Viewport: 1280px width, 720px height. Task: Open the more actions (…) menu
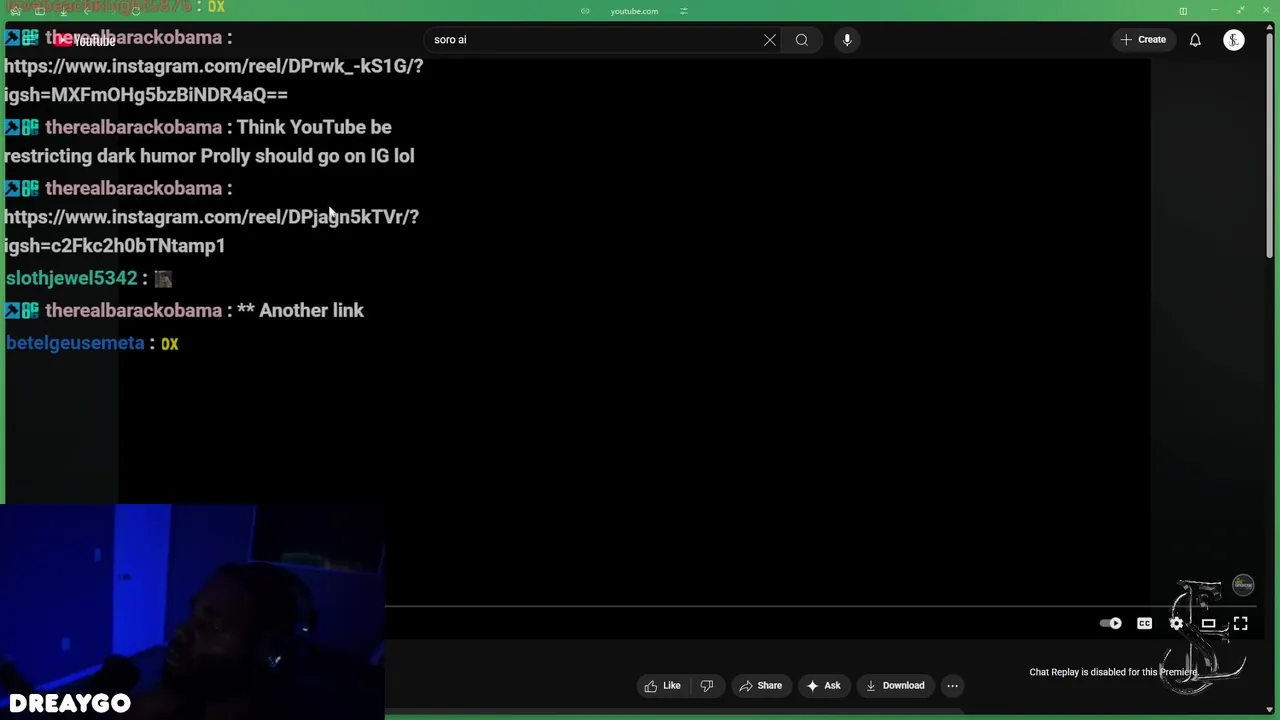click(952, 686)
